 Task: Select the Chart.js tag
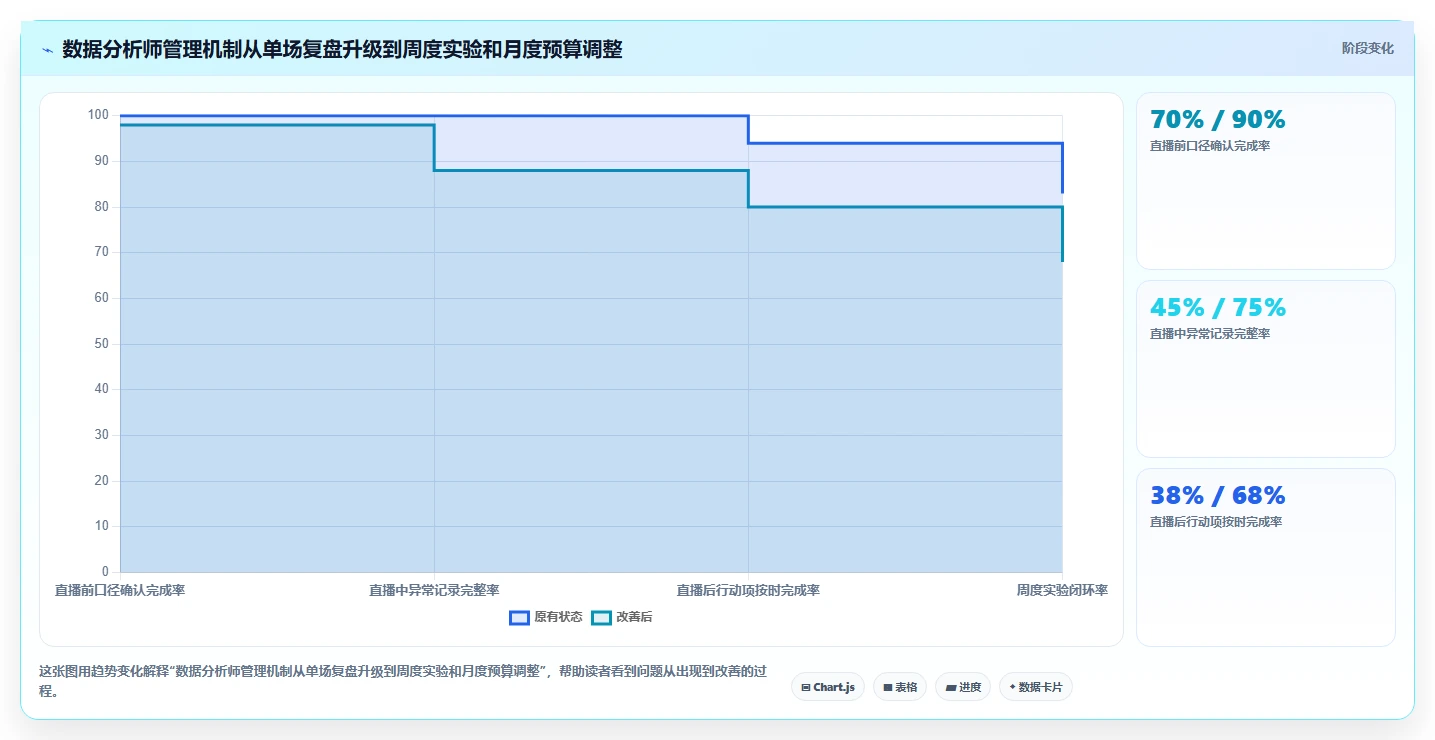[828, 687]
